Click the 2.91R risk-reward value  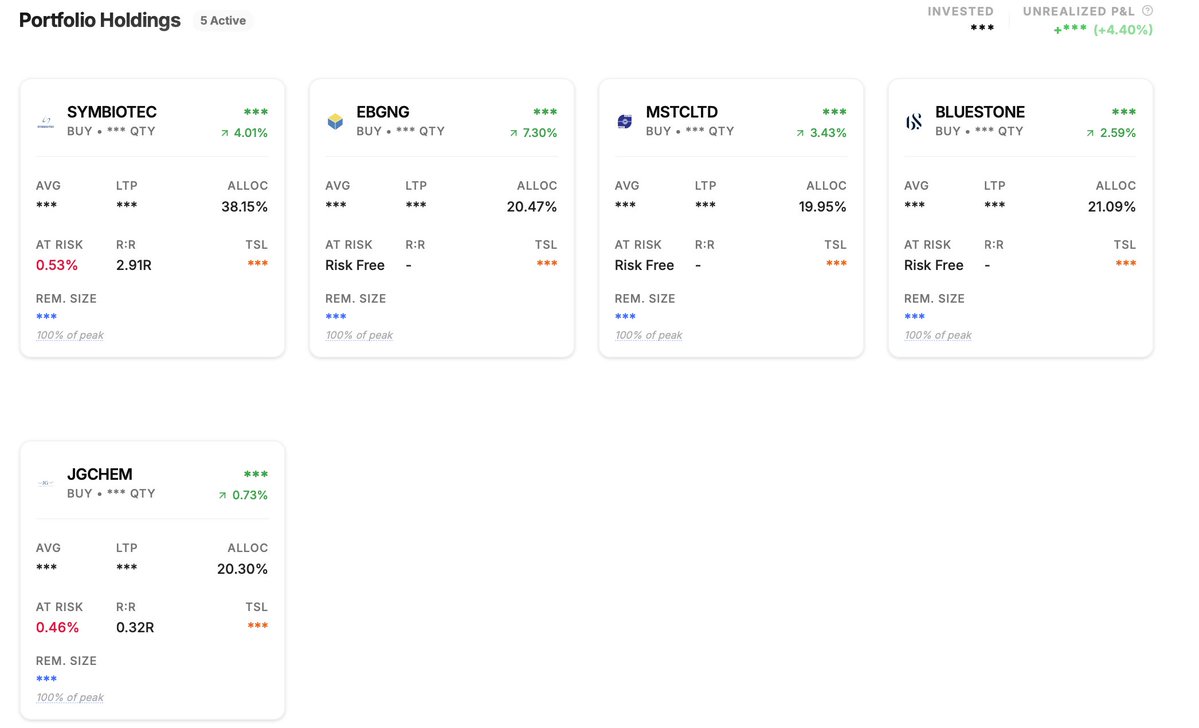[134, 265]
